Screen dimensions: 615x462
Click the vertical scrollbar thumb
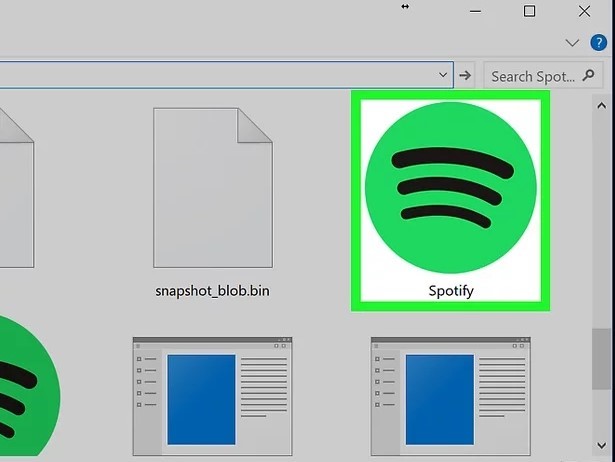(x=601, y=359)
